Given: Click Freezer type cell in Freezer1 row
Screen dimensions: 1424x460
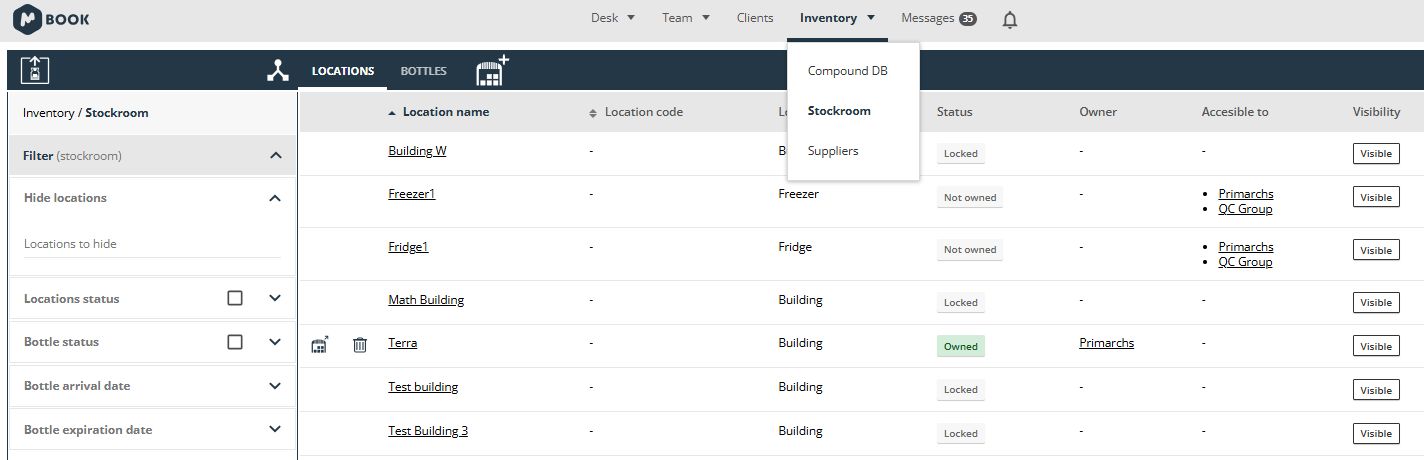Looking at the screenshot, I should coord(799,194).
